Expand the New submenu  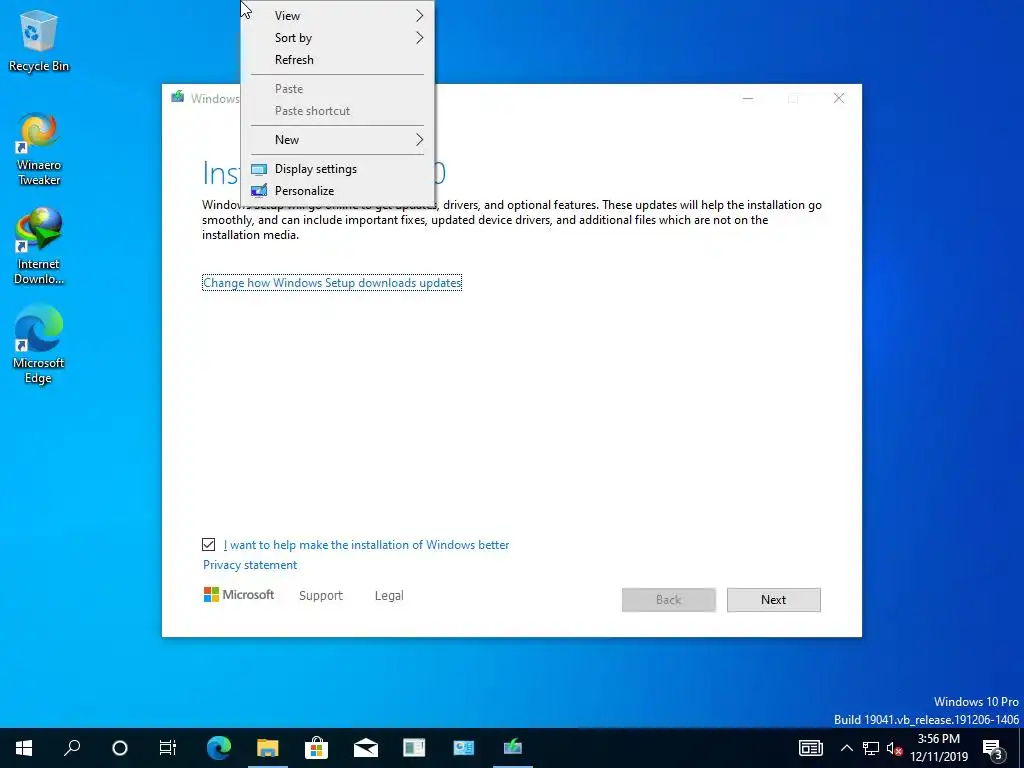pos(338,140)
